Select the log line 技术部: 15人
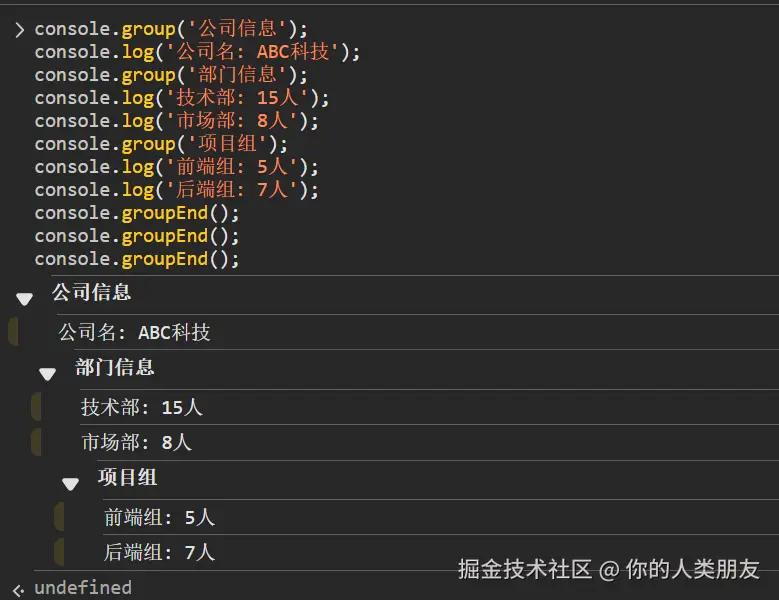The width and height of the screenshot is (779, 600). point(142,407)
